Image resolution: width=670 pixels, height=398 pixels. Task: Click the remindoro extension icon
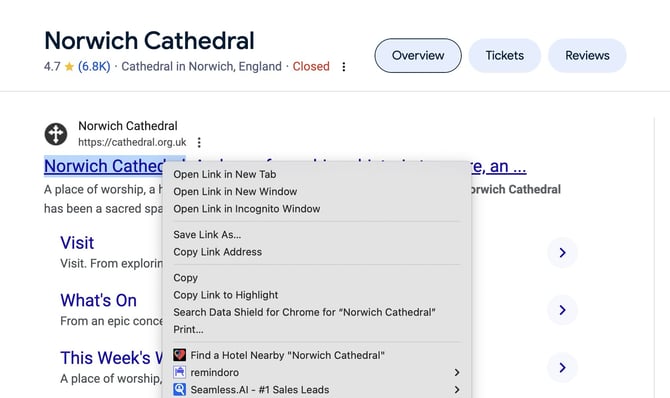click(x=179, y=372)
